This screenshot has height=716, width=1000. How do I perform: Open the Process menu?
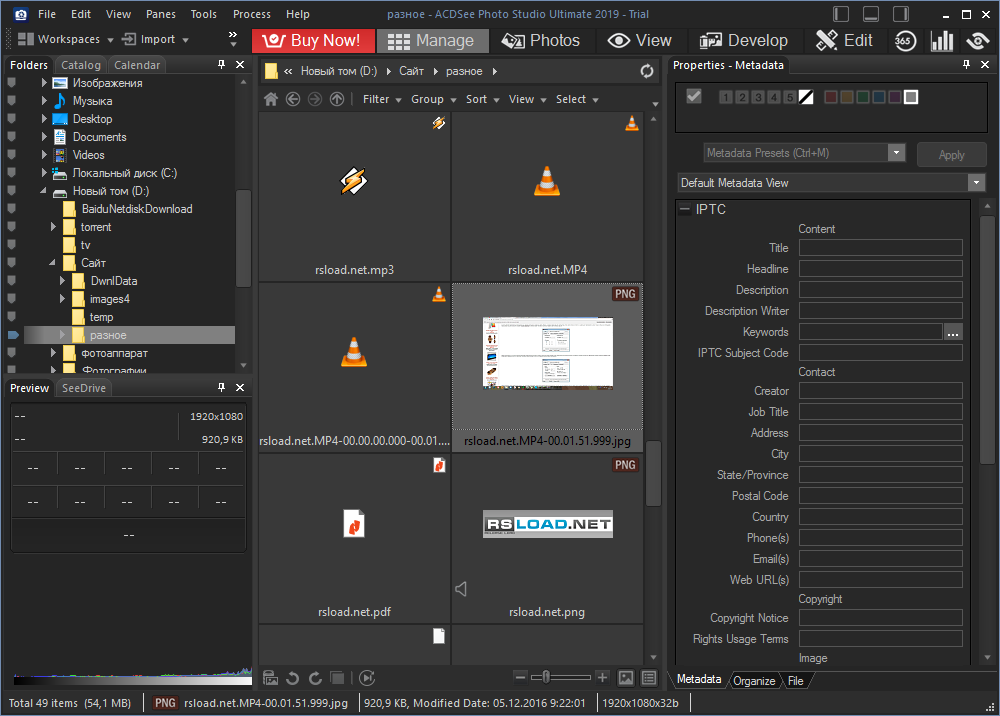point(251,14)
